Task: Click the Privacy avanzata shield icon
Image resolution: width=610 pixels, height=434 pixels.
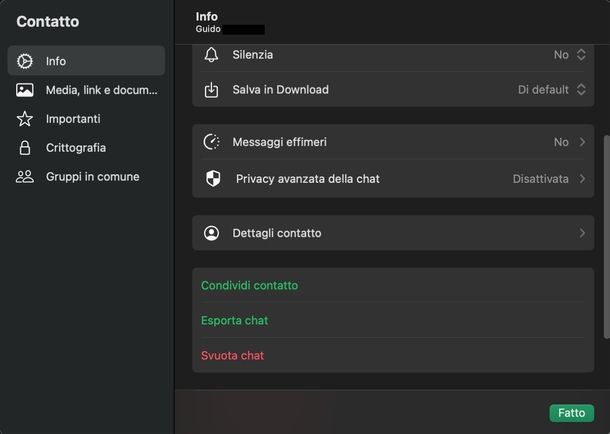Action: 212,179
